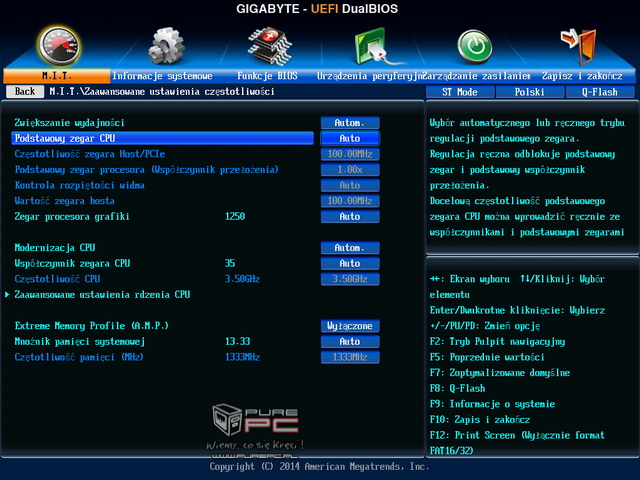
Task: Open Extreme Memory Profile Wyłączone dropdown
Action: pyautogui.click(x=350, y=326)
